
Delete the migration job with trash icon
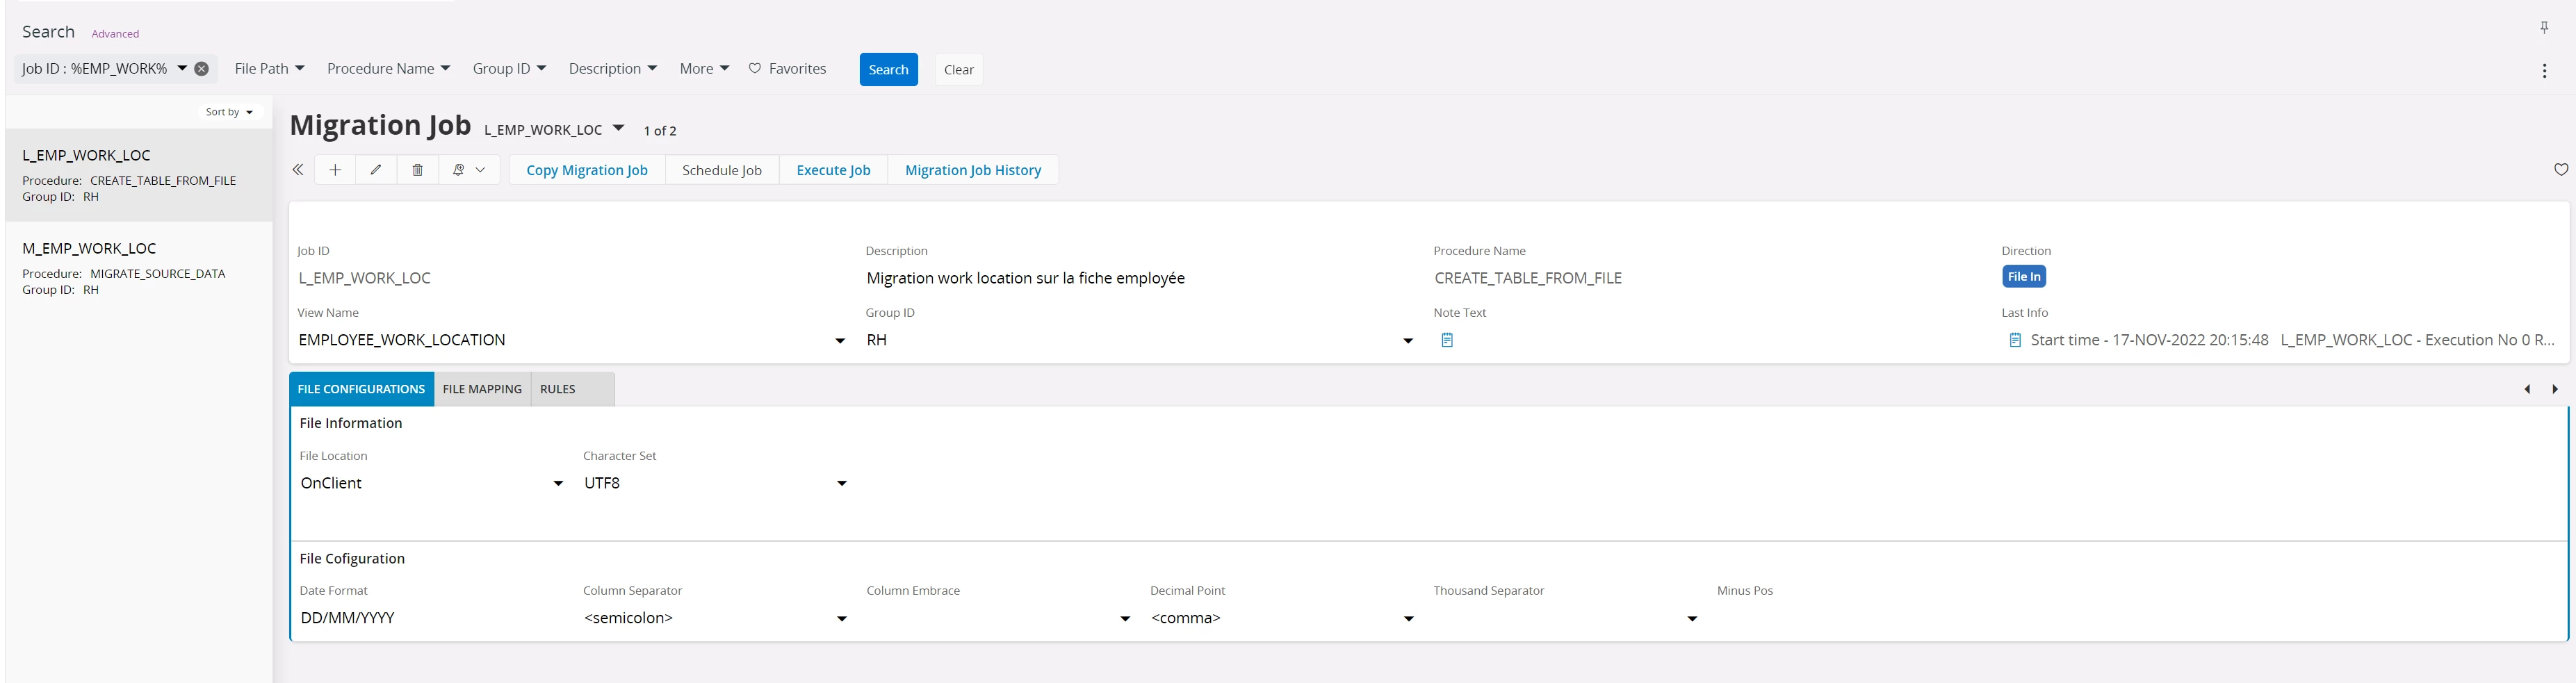418,170
